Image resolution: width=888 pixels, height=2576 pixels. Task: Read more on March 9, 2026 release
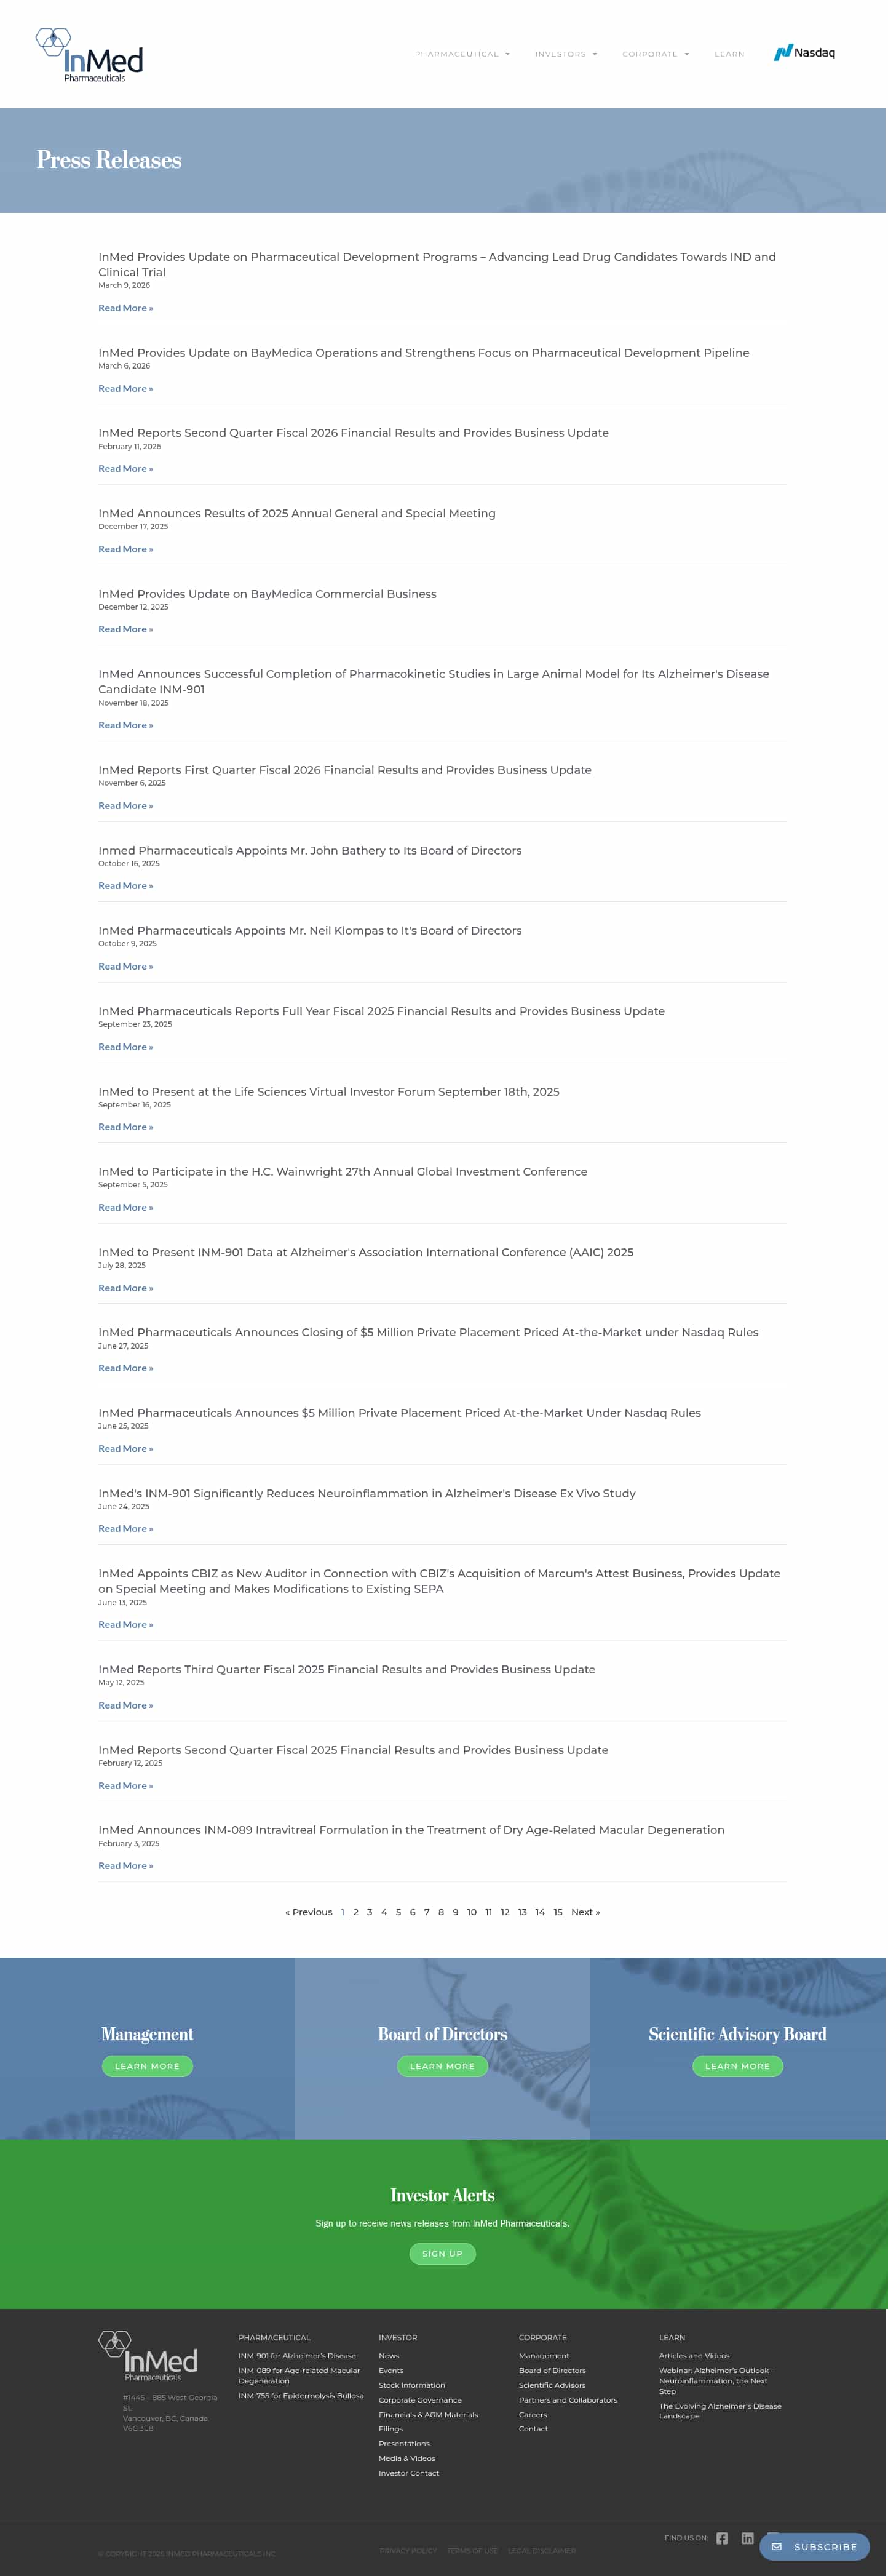click(125, 308)
